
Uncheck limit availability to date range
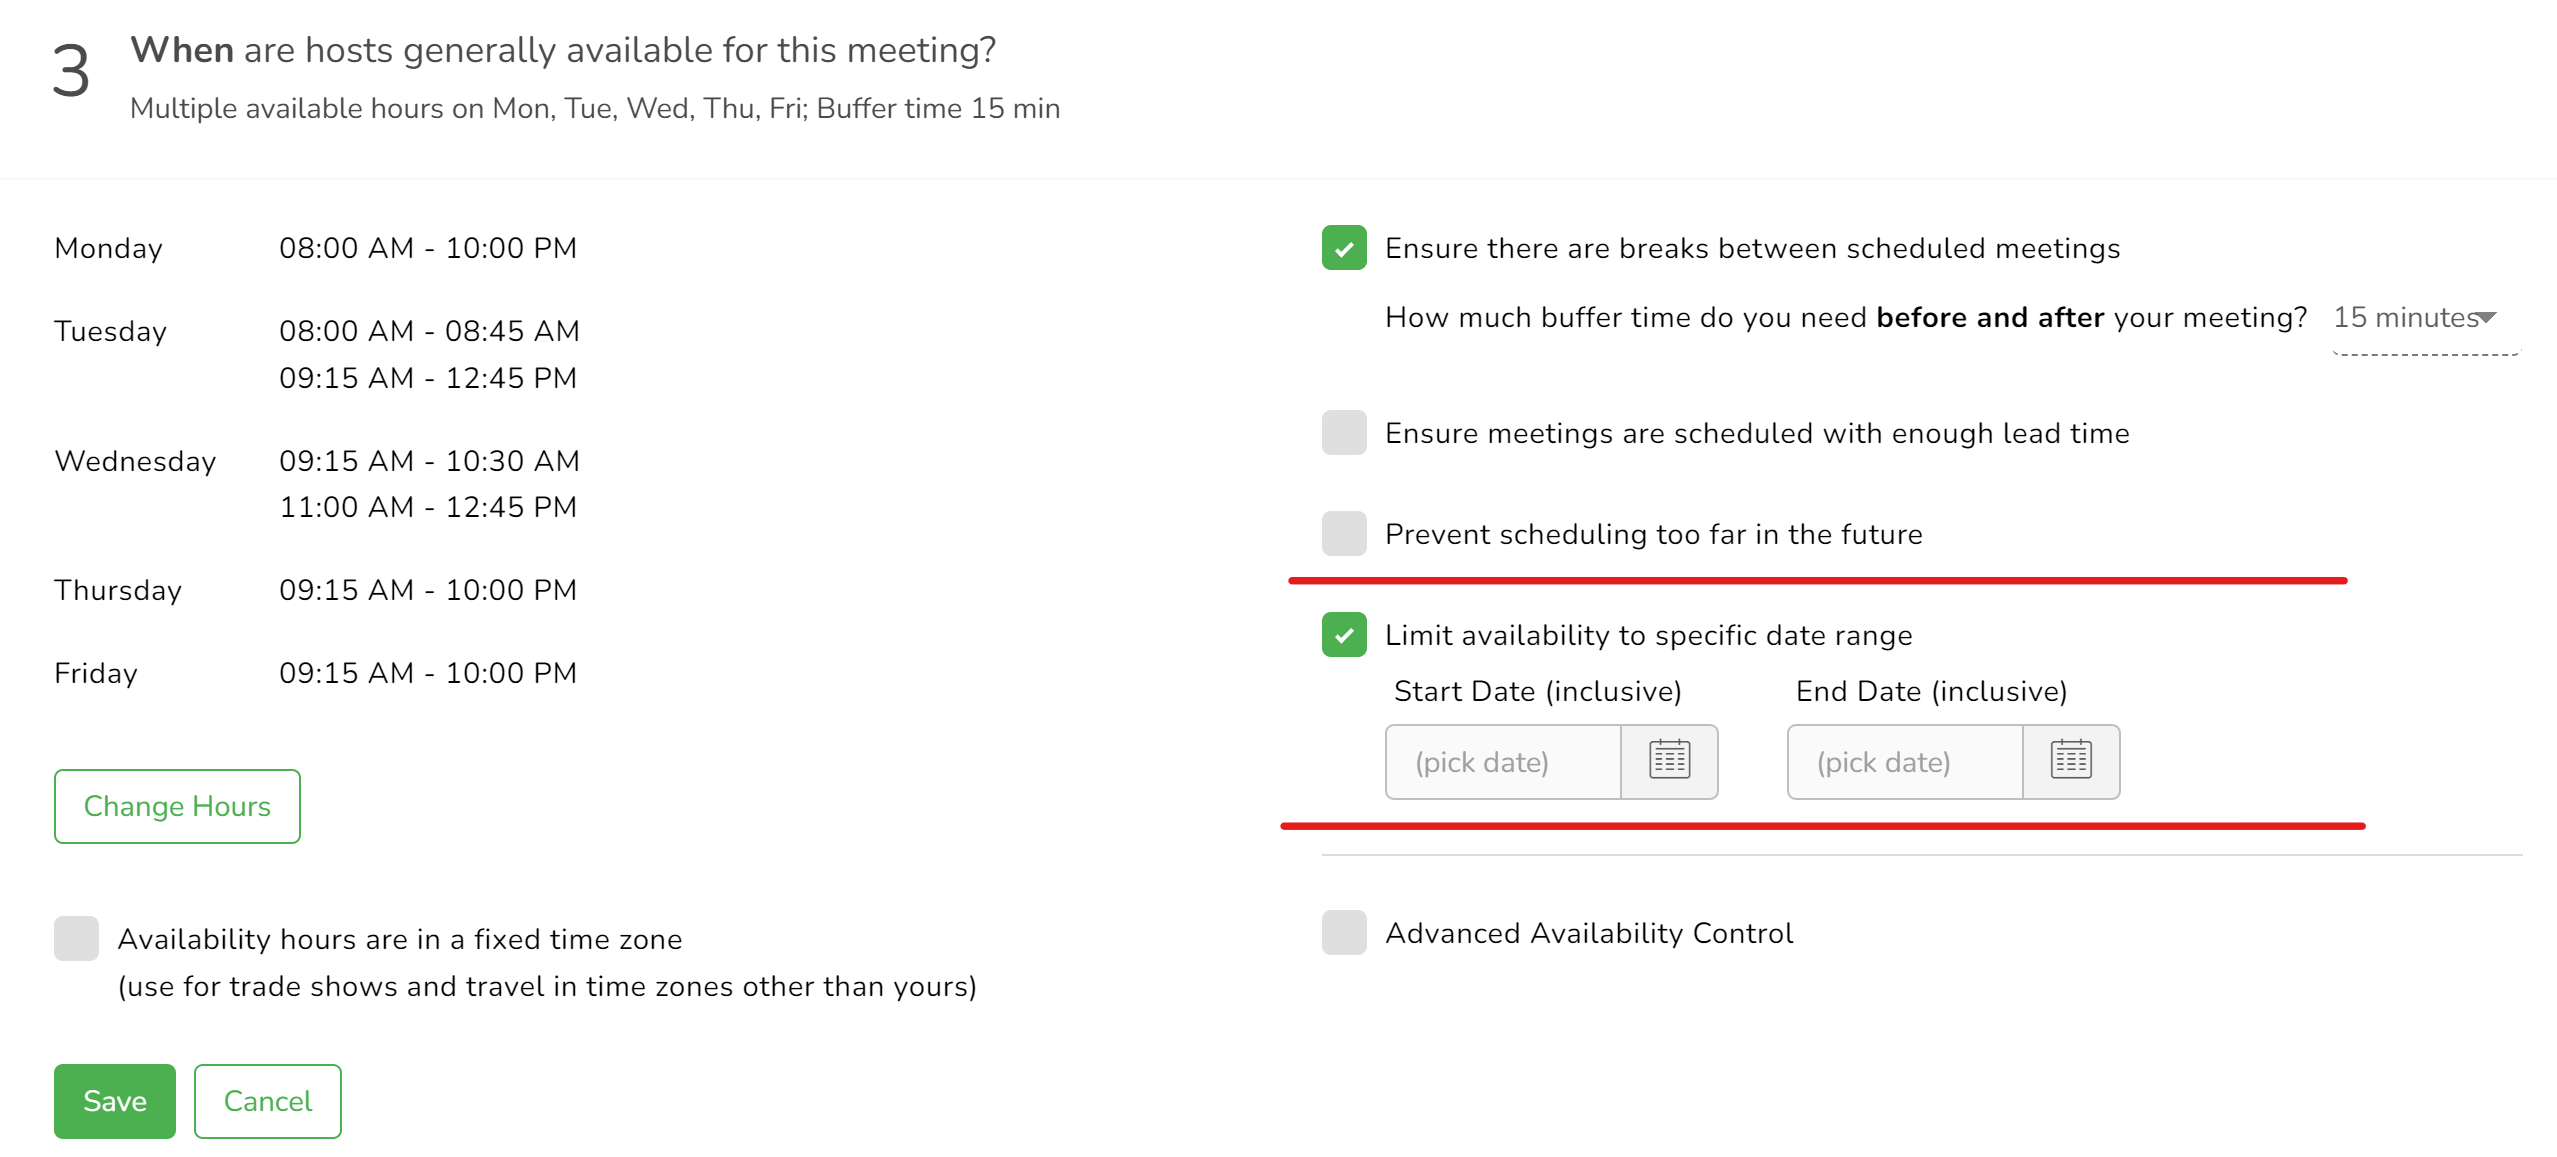pyautogui.click(x=1343, y=635)
